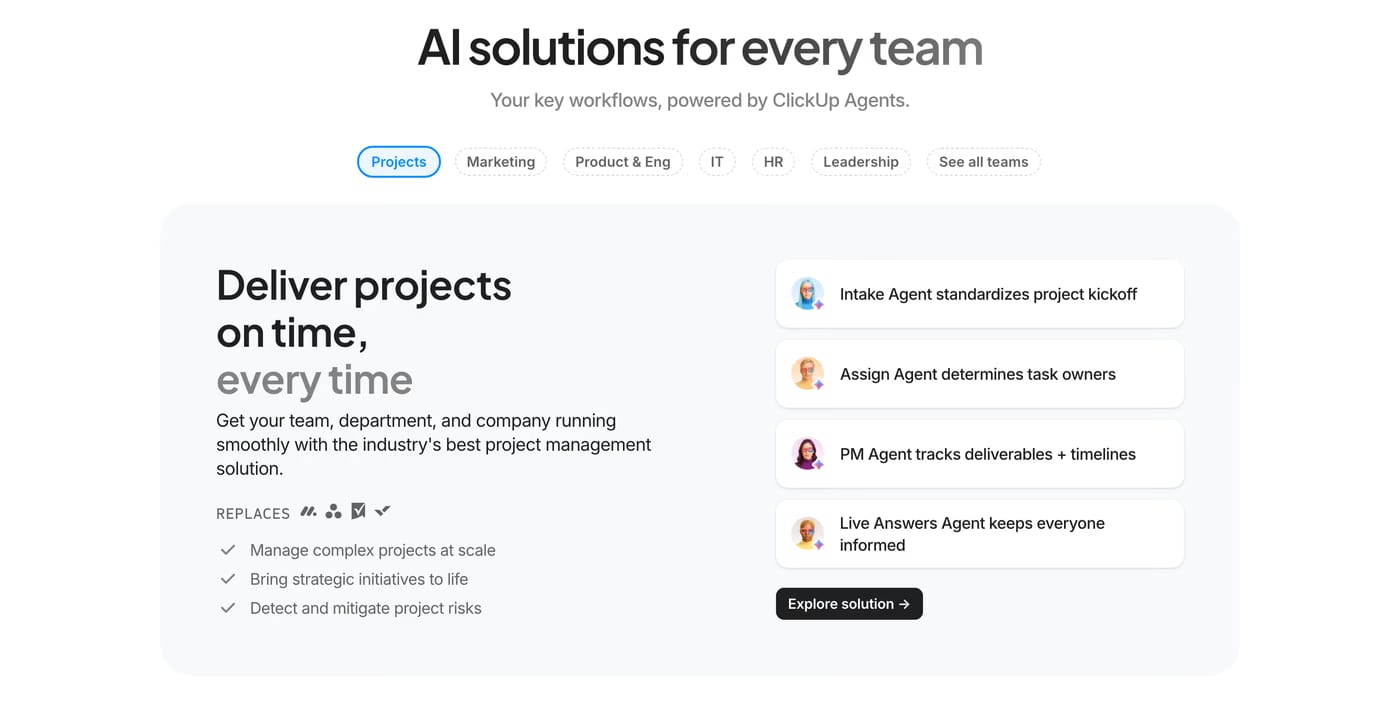Screen dimensions: 1400x704
Task: Switch to the Marketing tab
Action: pos(501,162)
